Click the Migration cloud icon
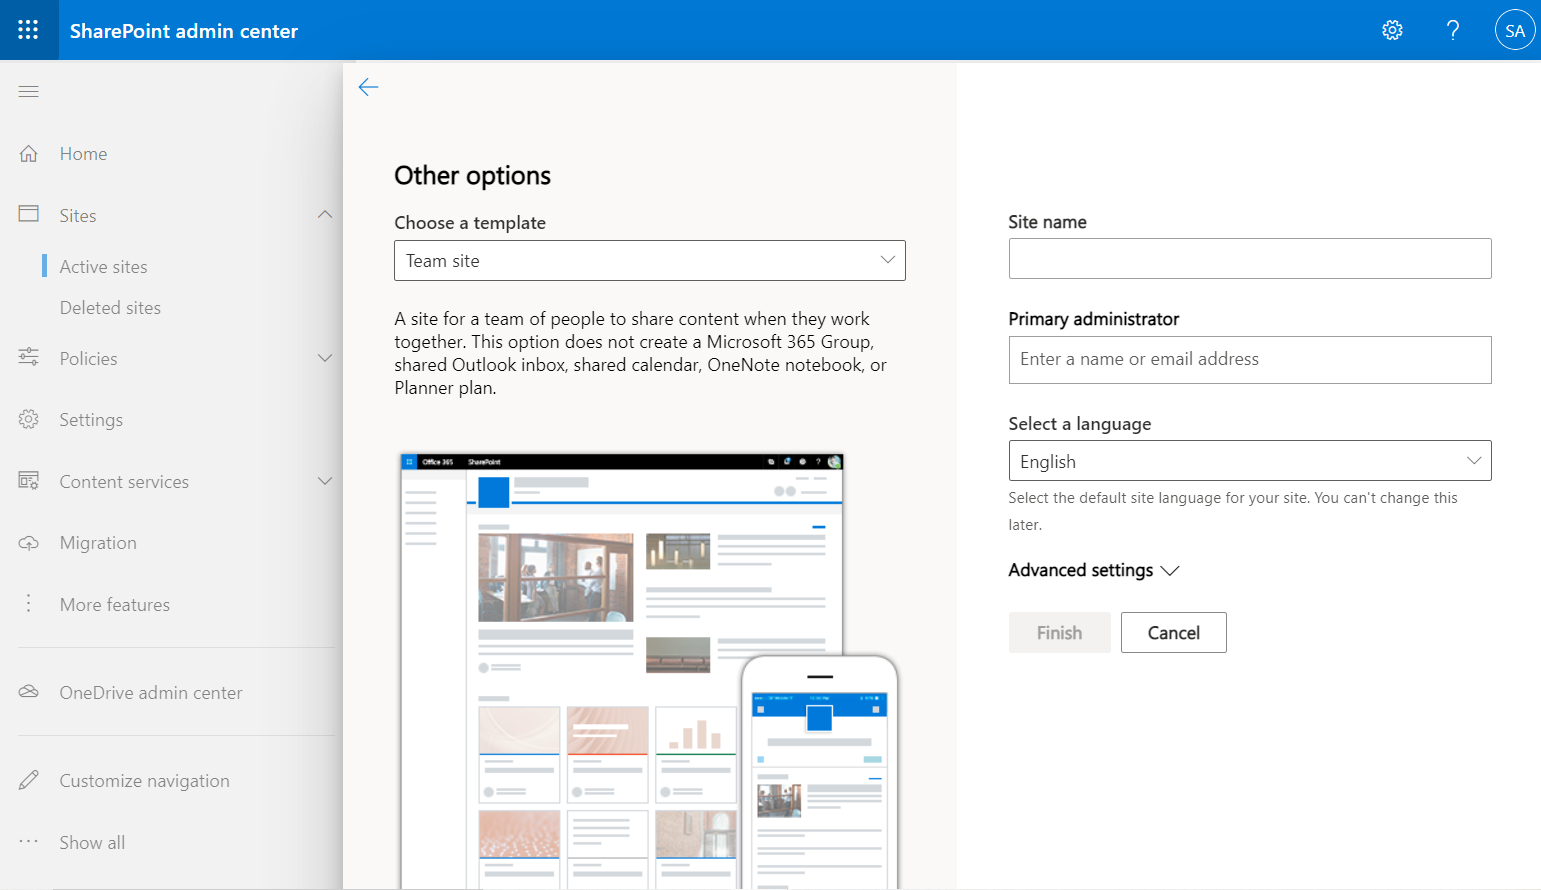The height and width of the screenshot is (890, 1541). [x=29, y=543]
